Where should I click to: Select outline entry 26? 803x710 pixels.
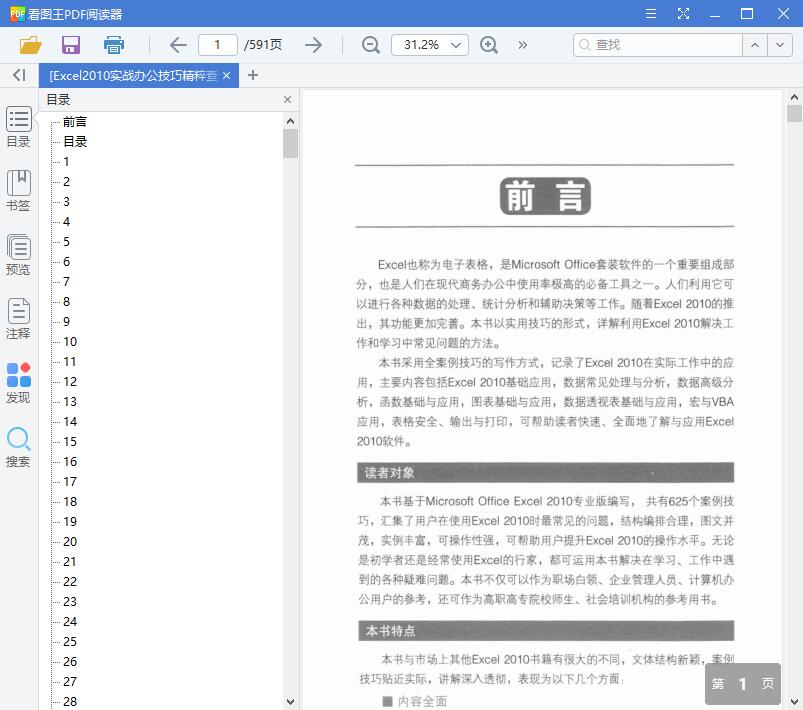coord(70,661)
